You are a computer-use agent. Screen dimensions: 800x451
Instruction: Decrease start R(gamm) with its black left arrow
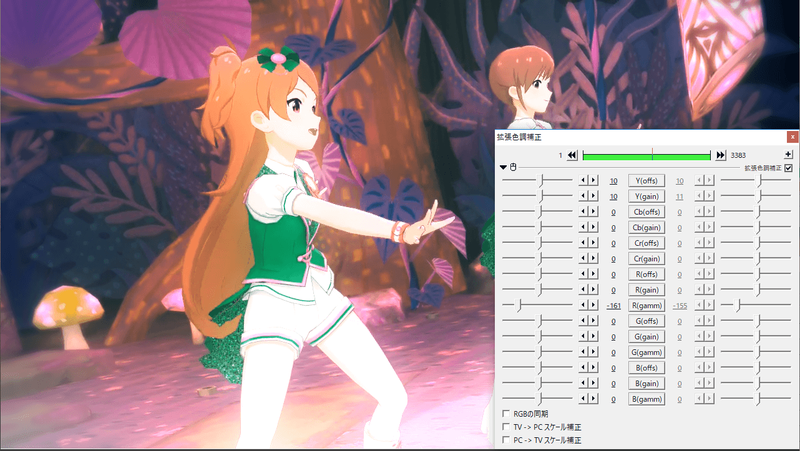pos(583,305)
